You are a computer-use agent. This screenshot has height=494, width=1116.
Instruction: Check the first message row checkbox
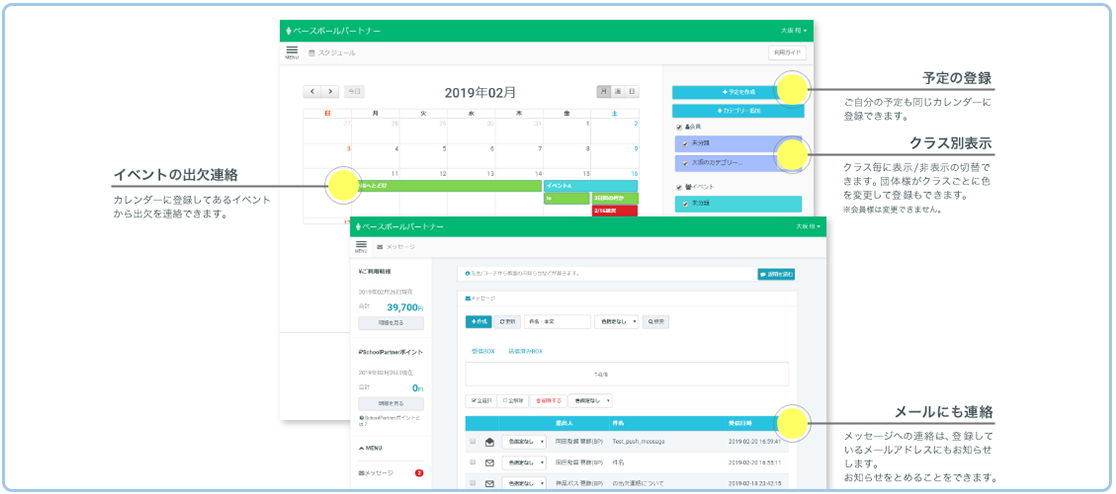pyautogui.click(x=472, y=441)
